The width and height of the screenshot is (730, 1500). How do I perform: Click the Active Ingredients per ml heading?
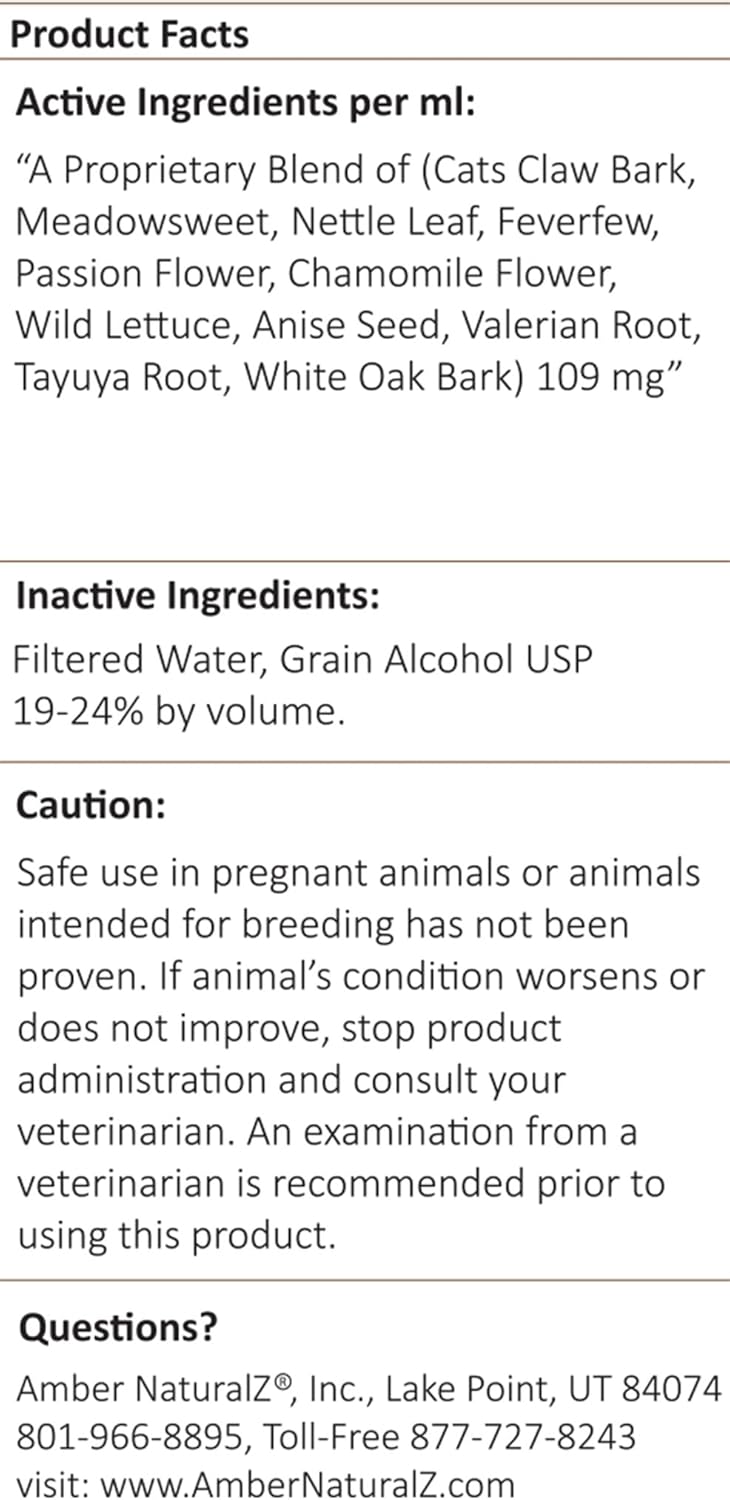246,104
